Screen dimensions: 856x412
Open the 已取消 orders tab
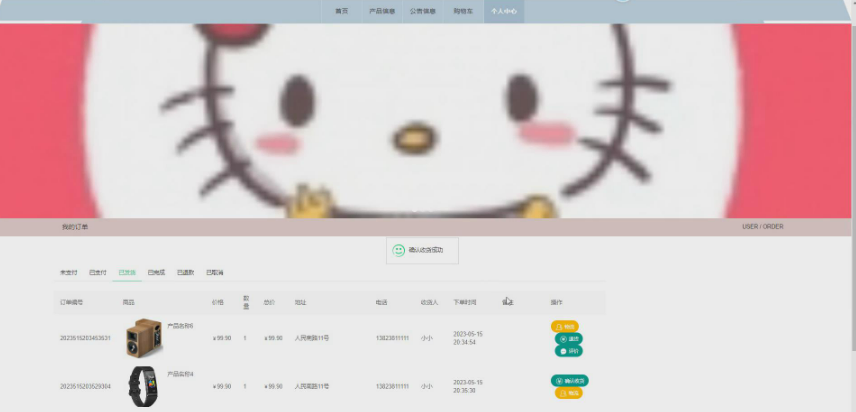click(x=215, y=272)
